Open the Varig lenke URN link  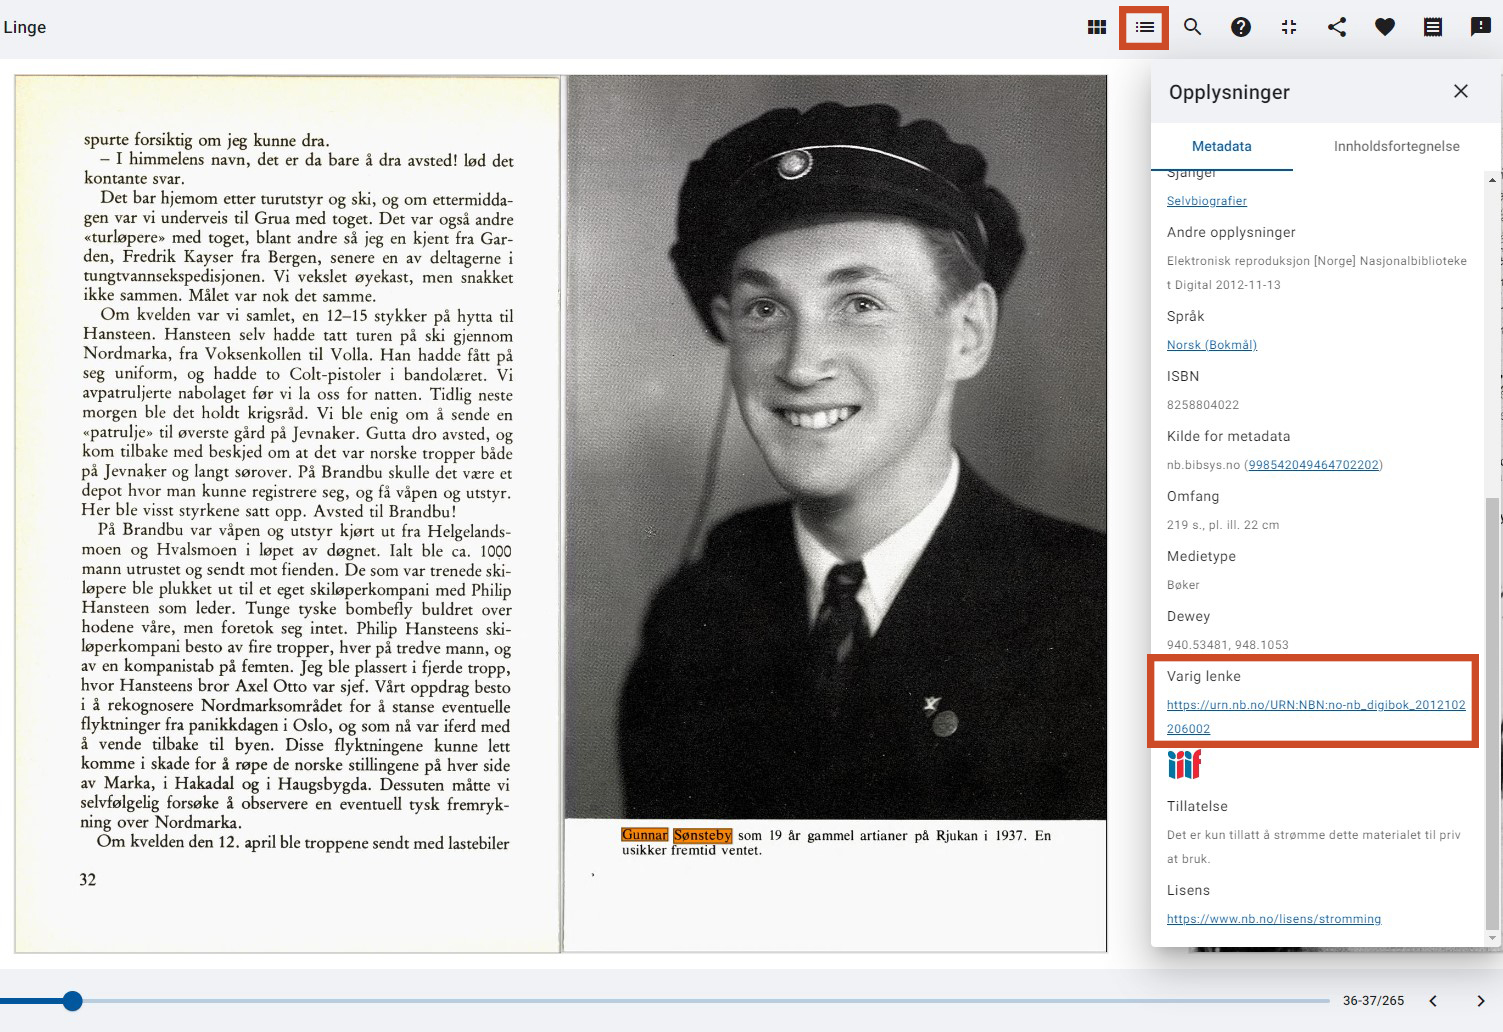(1316, 717)
